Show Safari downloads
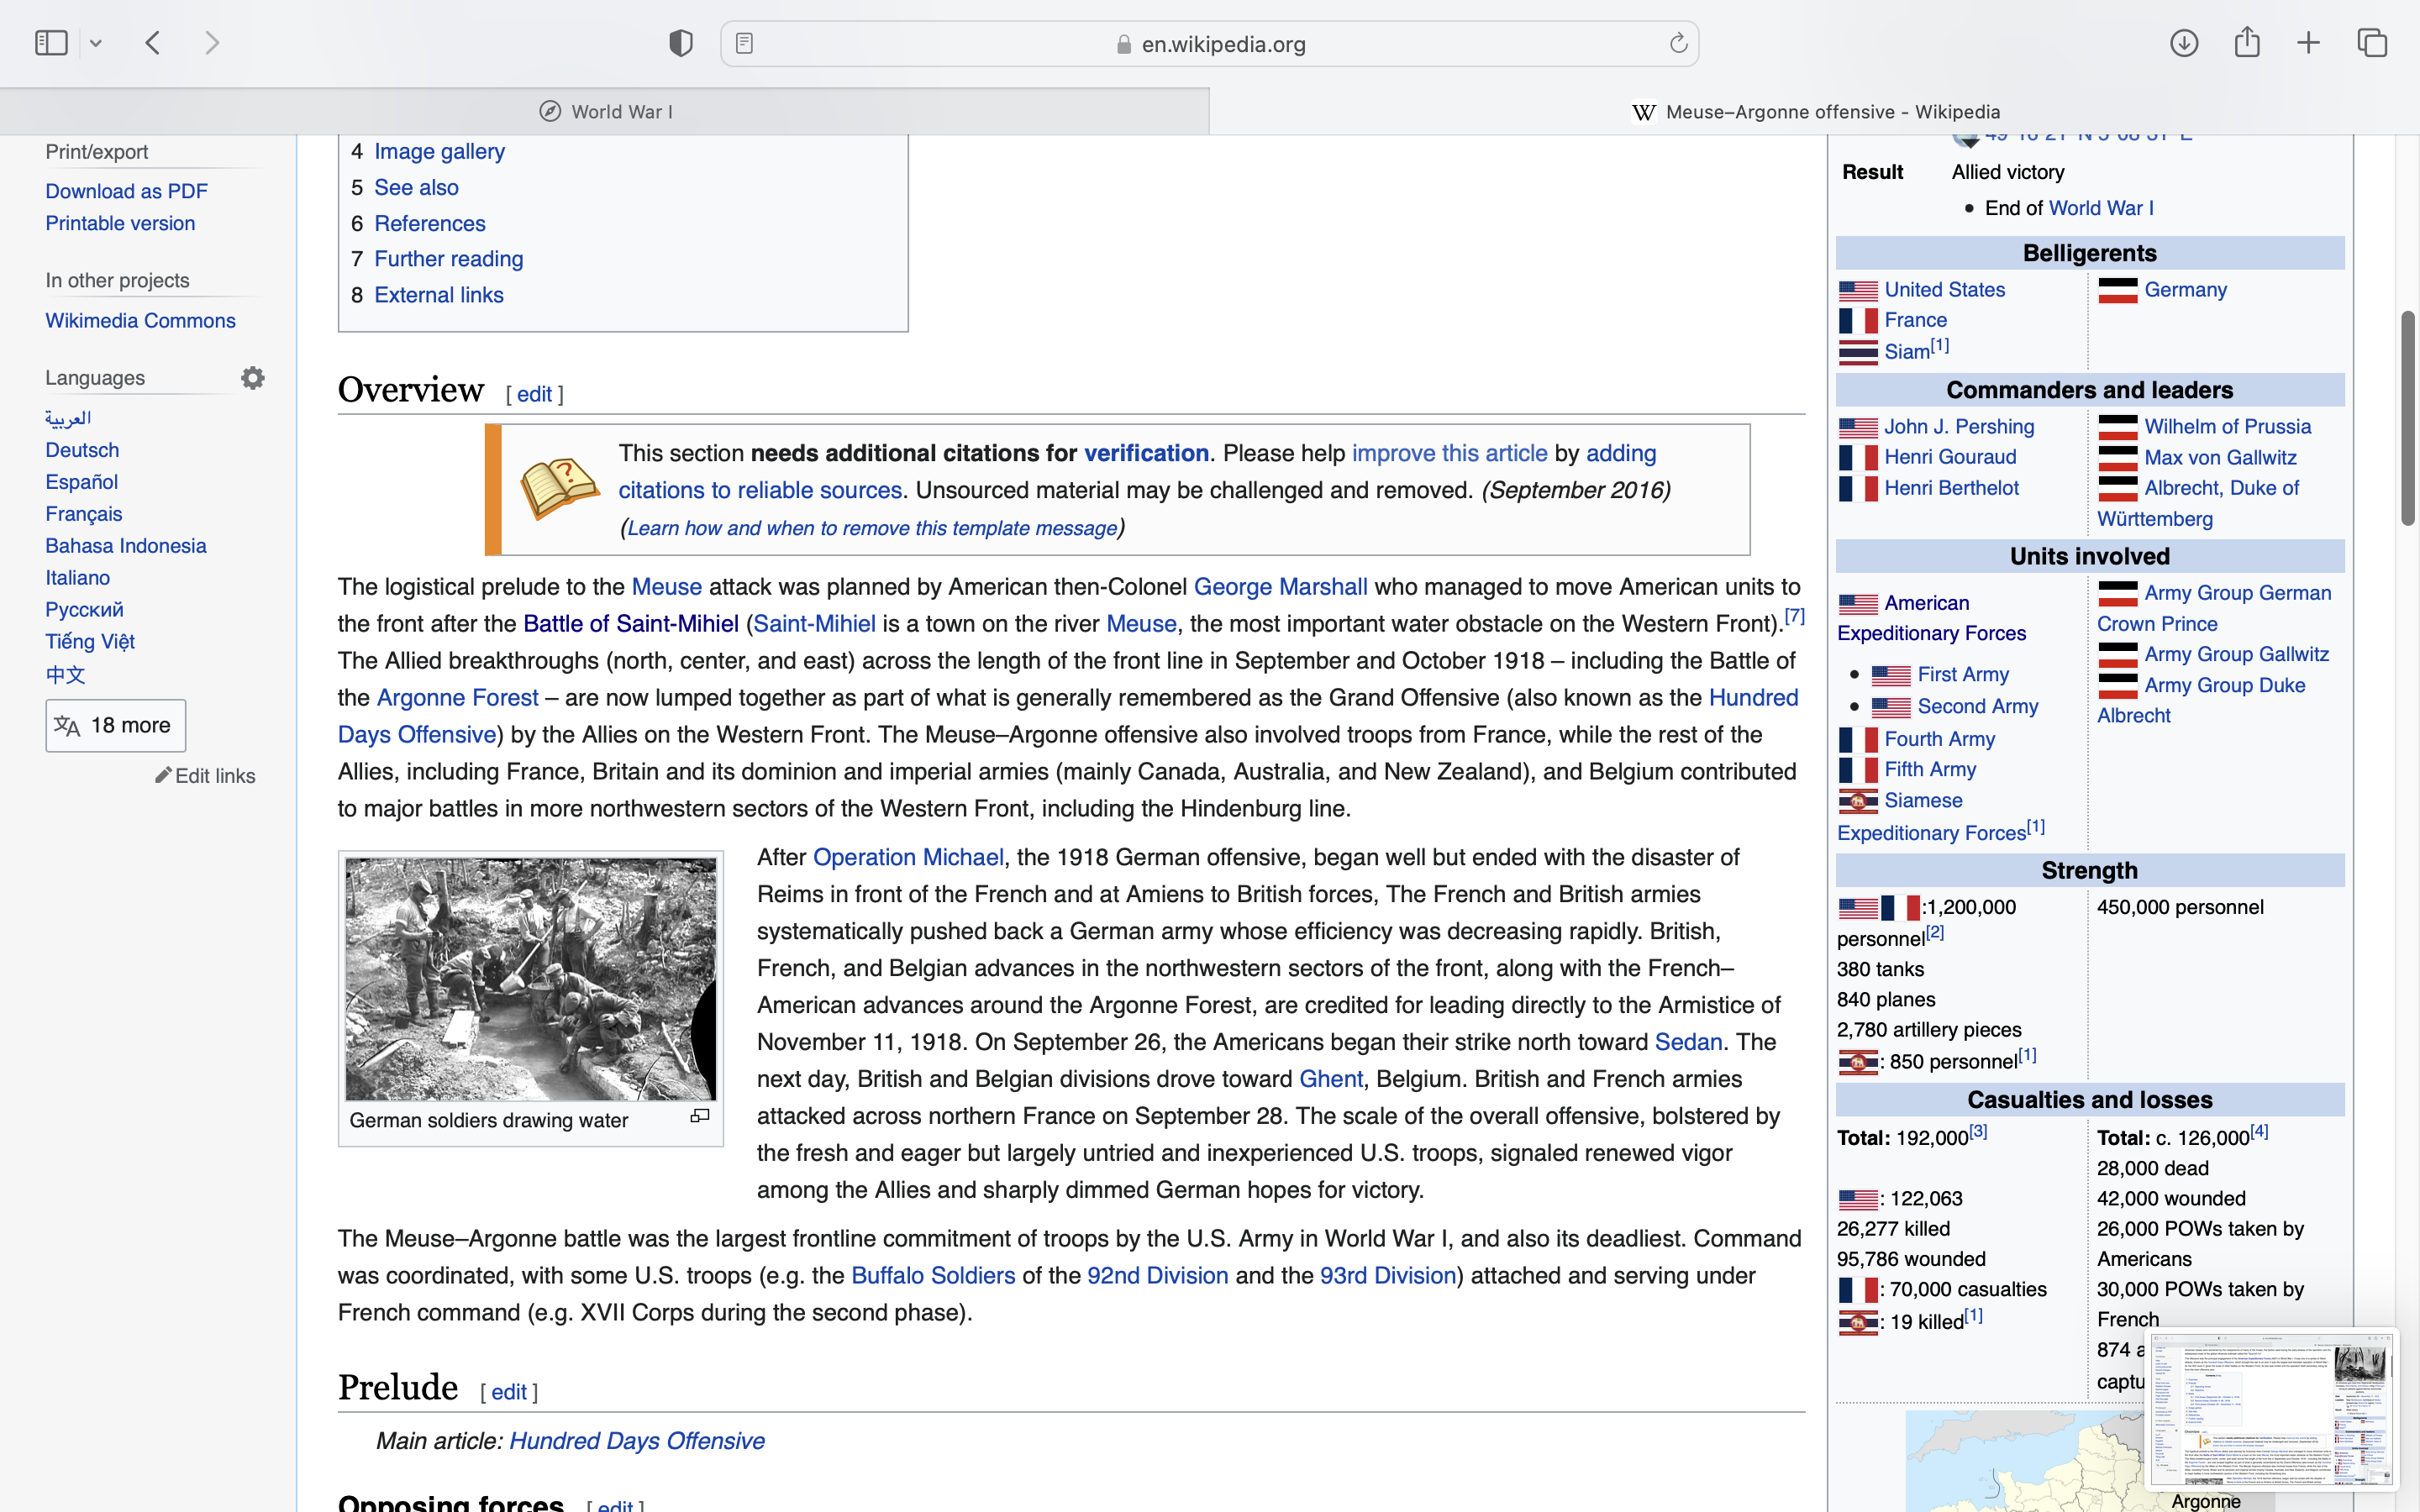This screenshot has height=1512, width=2420. click(2184, 43)
